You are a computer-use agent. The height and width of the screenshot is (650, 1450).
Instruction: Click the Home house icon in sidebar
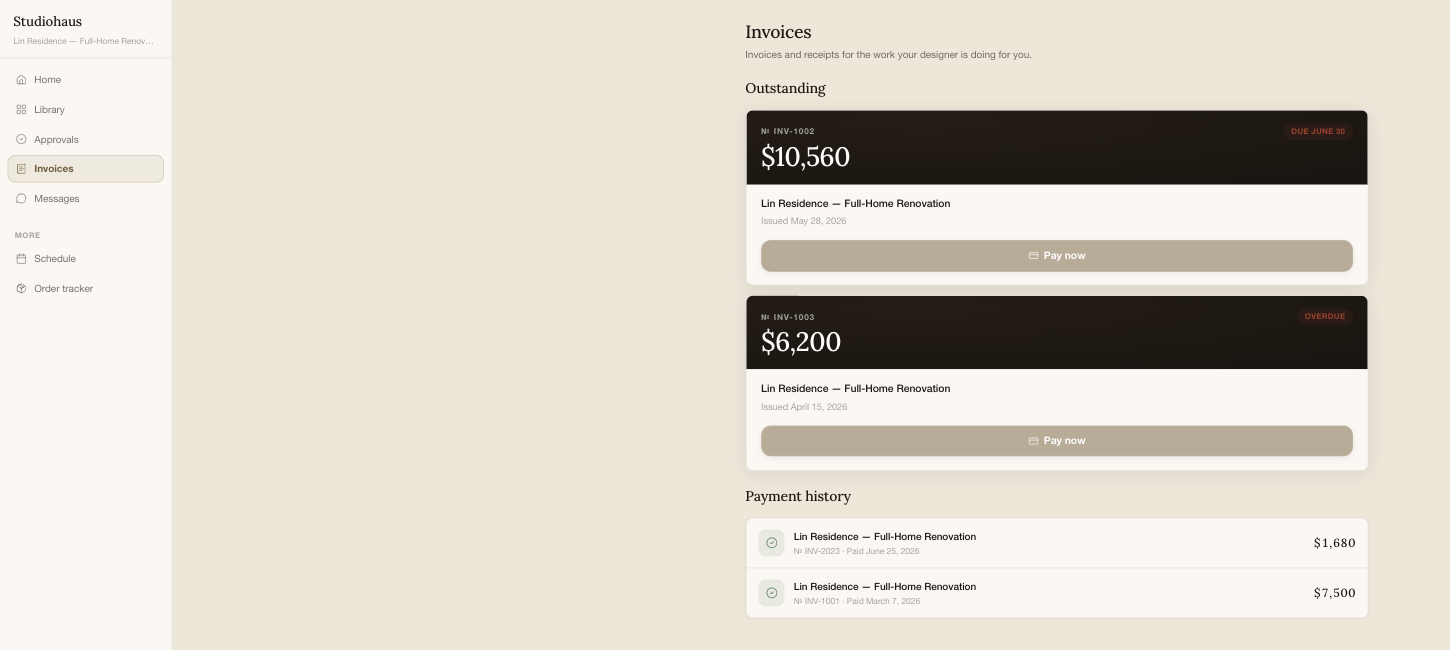point(21,80)
